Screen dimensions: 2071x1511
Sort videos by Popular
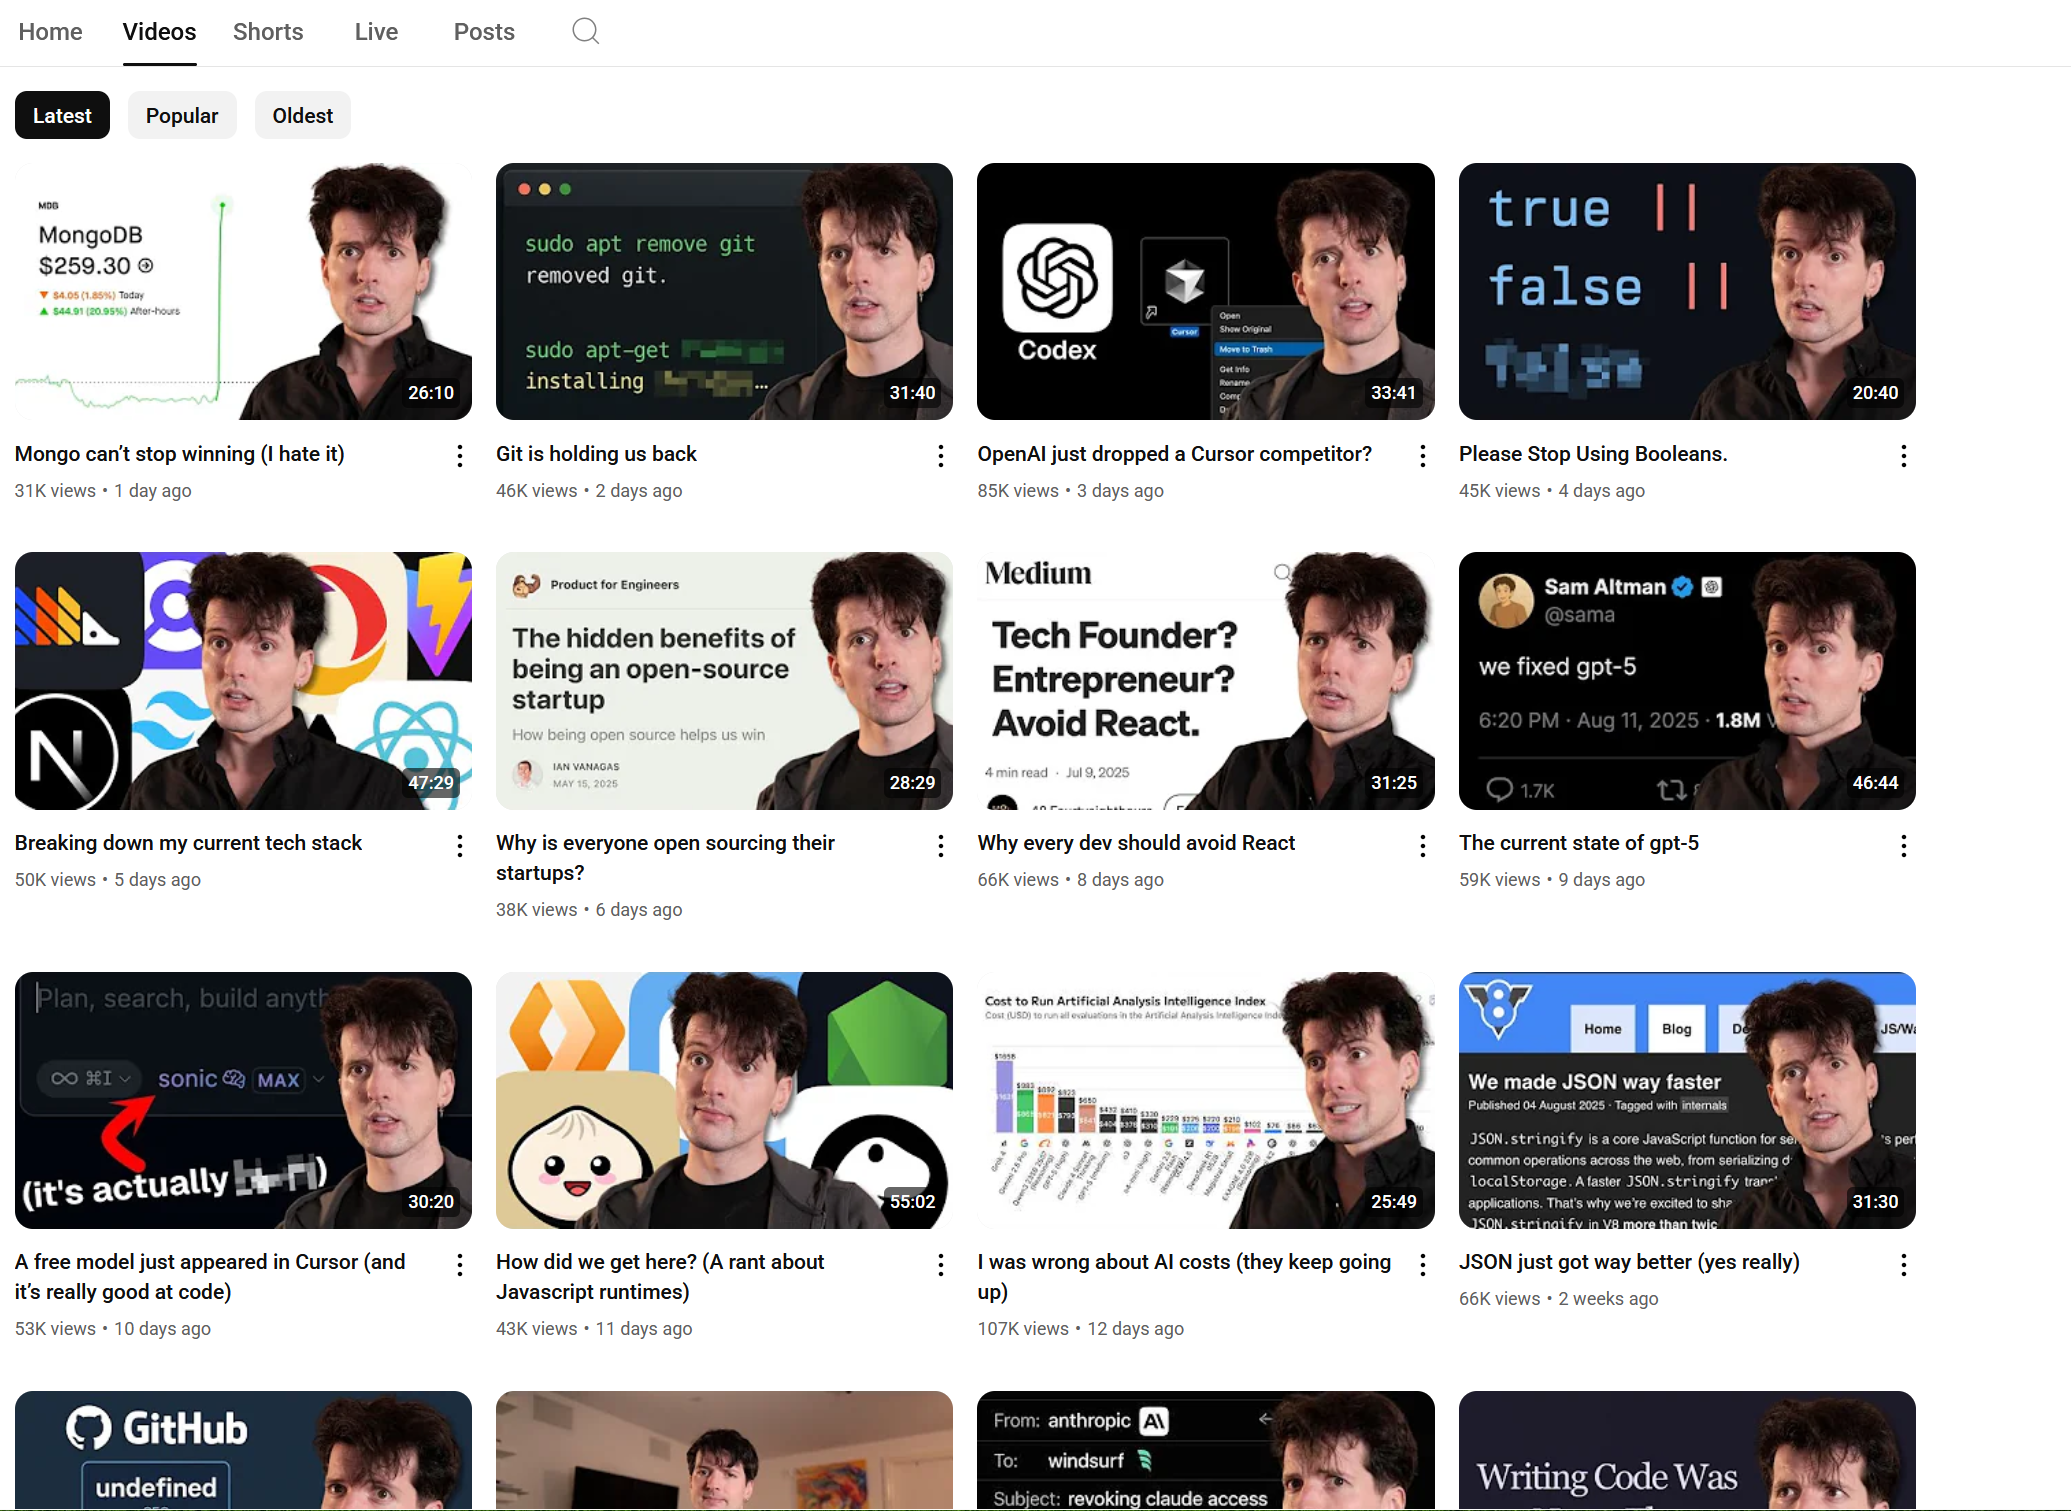coord(182,115)
